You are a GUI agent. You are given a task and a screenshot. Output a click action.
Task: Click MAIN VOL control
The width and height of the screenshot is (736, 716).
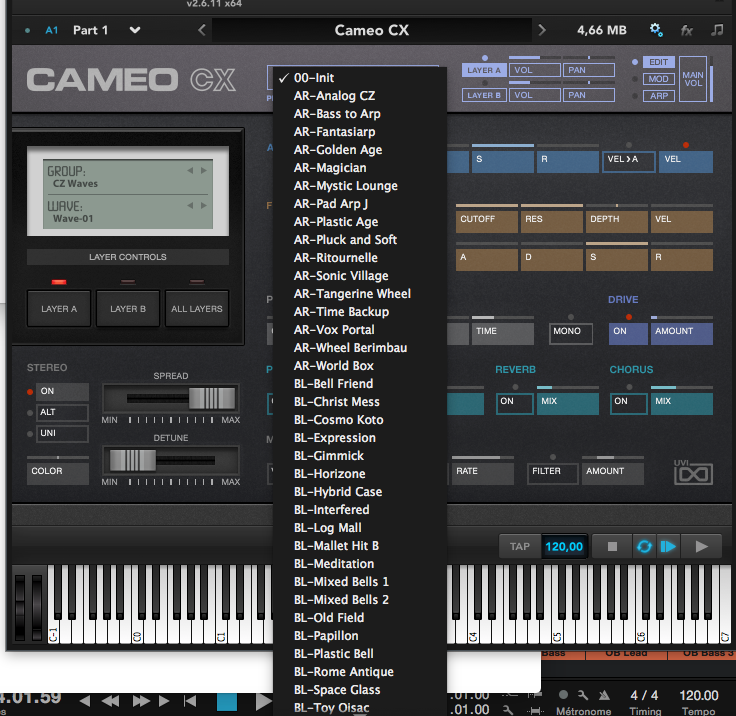click(693, 79)
